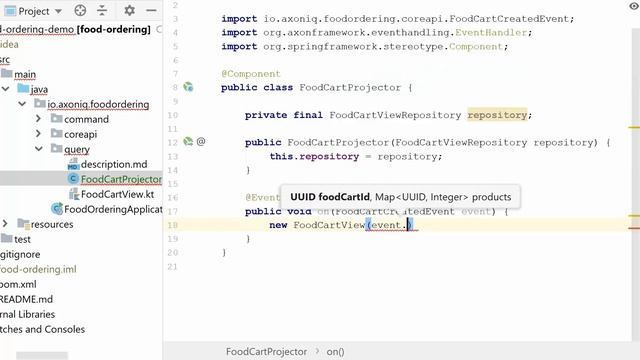640x360 pixels.
Task: Open the .gitignore file
Action: click(x=20, y=254)
